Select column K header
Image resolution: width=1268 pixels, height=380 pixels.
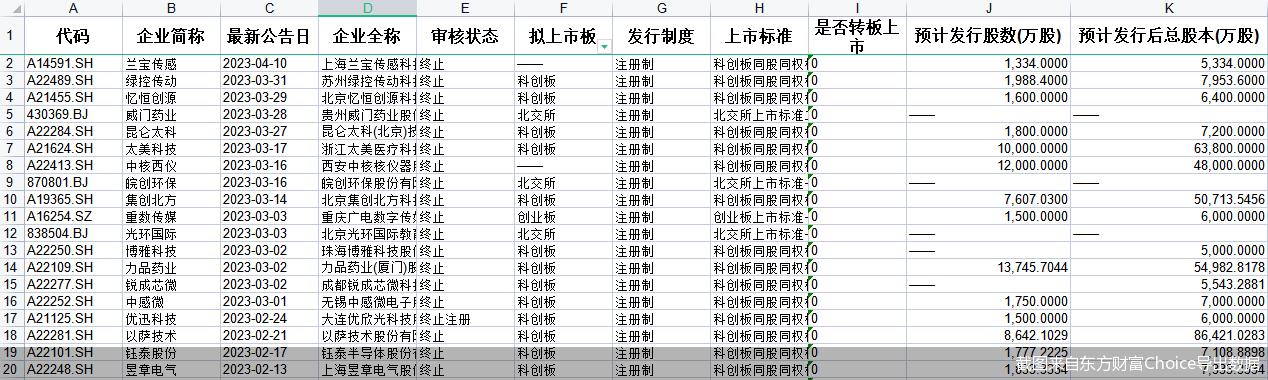pyautogui.click(x=1169, y=8)
